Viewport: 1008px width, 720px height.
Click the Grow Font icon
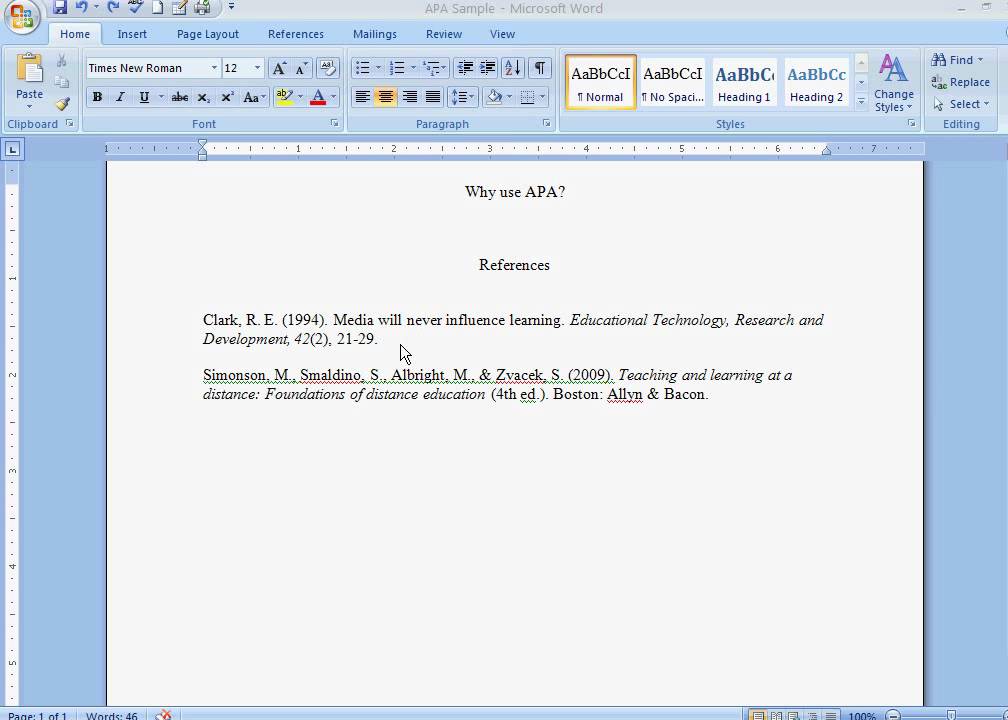(x=280, y=68)
